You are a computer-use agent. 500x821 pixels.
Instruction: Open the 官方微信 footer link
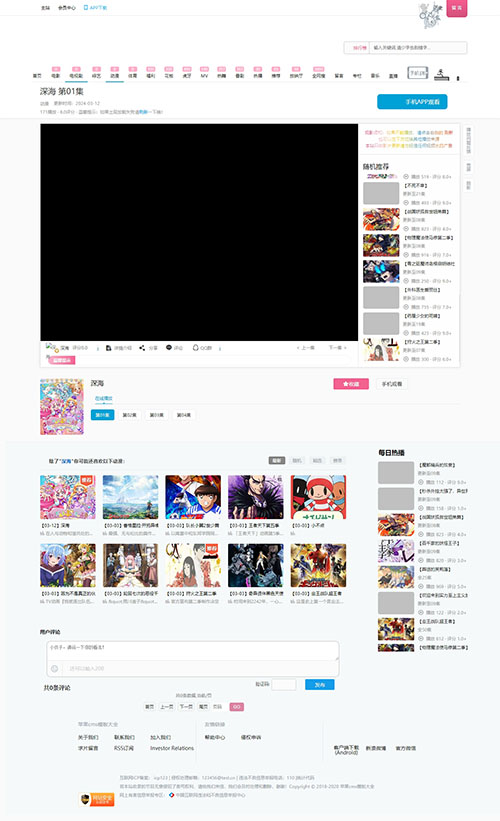point(406,748)
